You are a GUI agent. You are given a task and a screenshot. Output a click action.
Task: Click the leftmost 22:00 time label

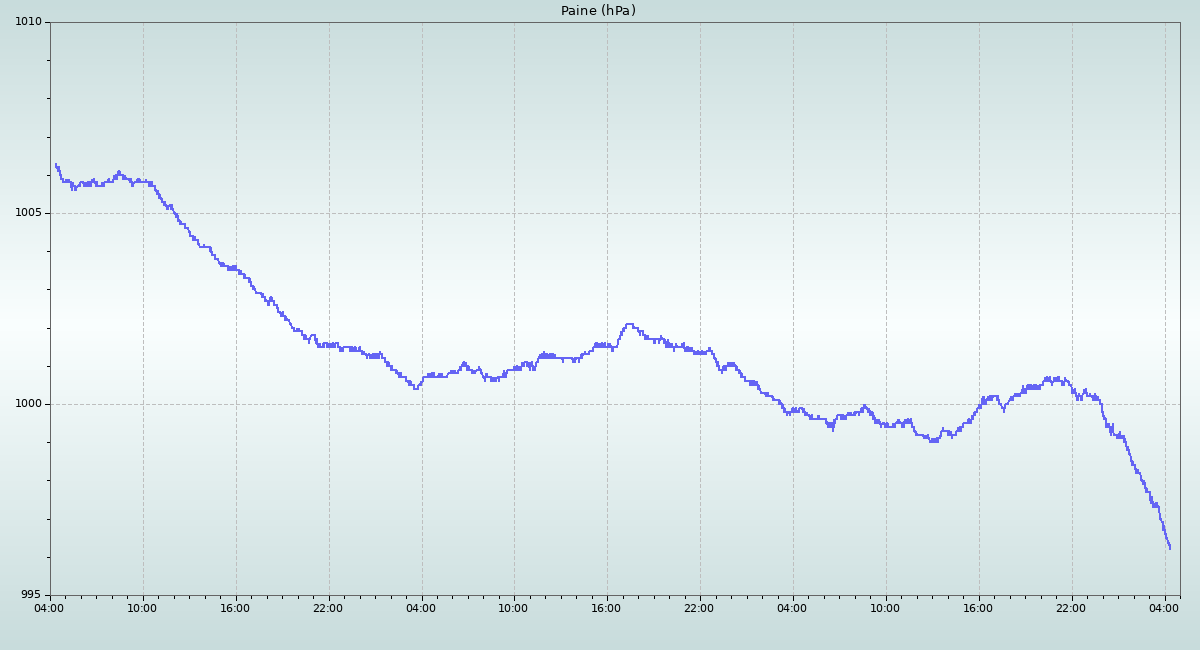point(328,608)
